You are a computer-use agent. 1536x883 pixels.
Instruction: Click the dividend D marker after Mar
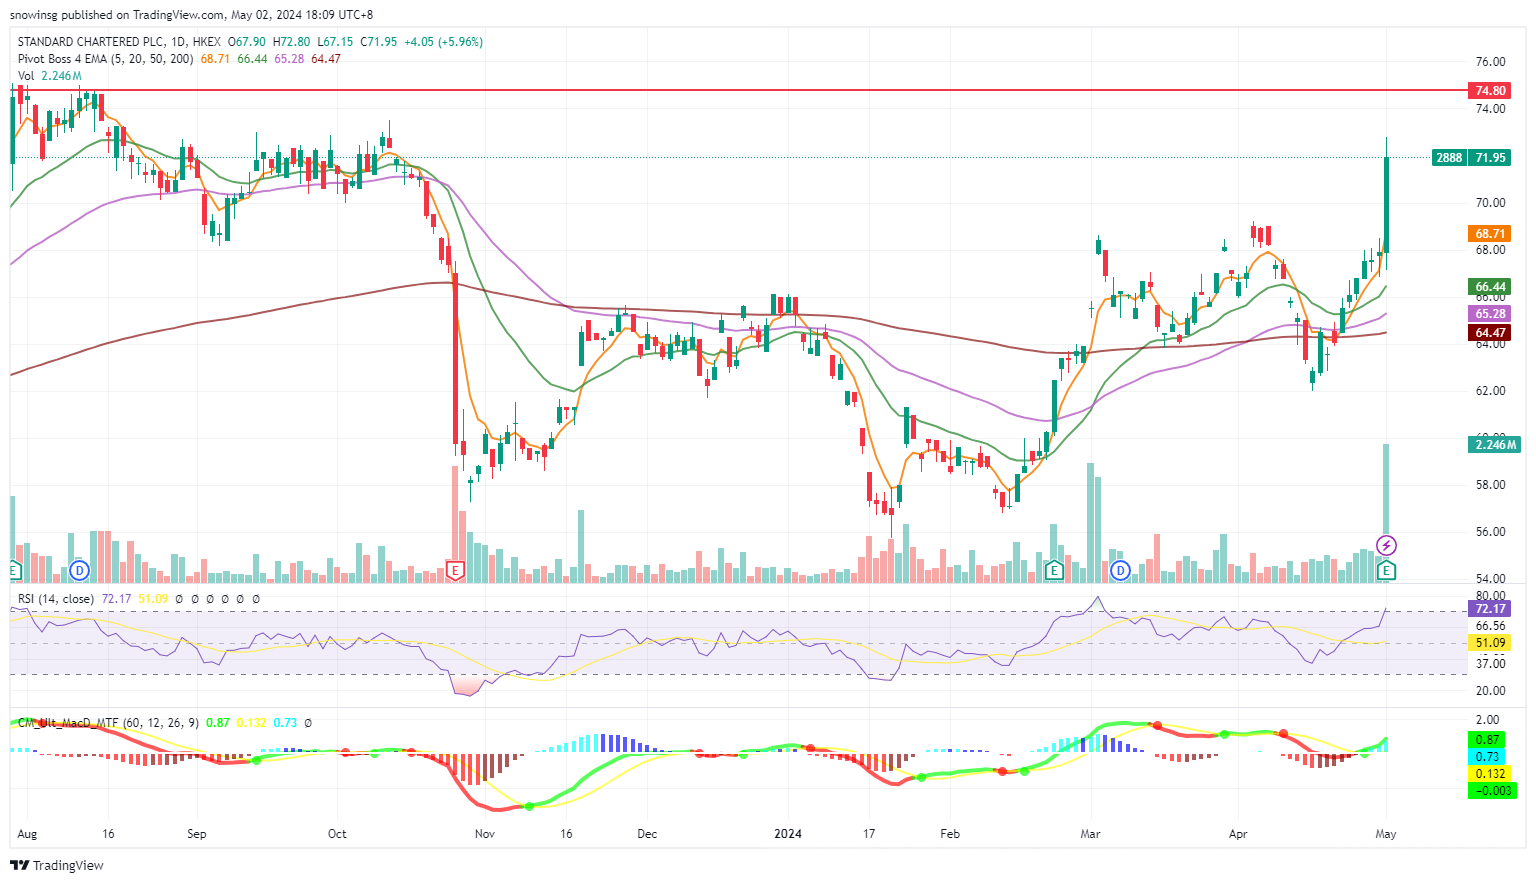(x=1120, y=571)
